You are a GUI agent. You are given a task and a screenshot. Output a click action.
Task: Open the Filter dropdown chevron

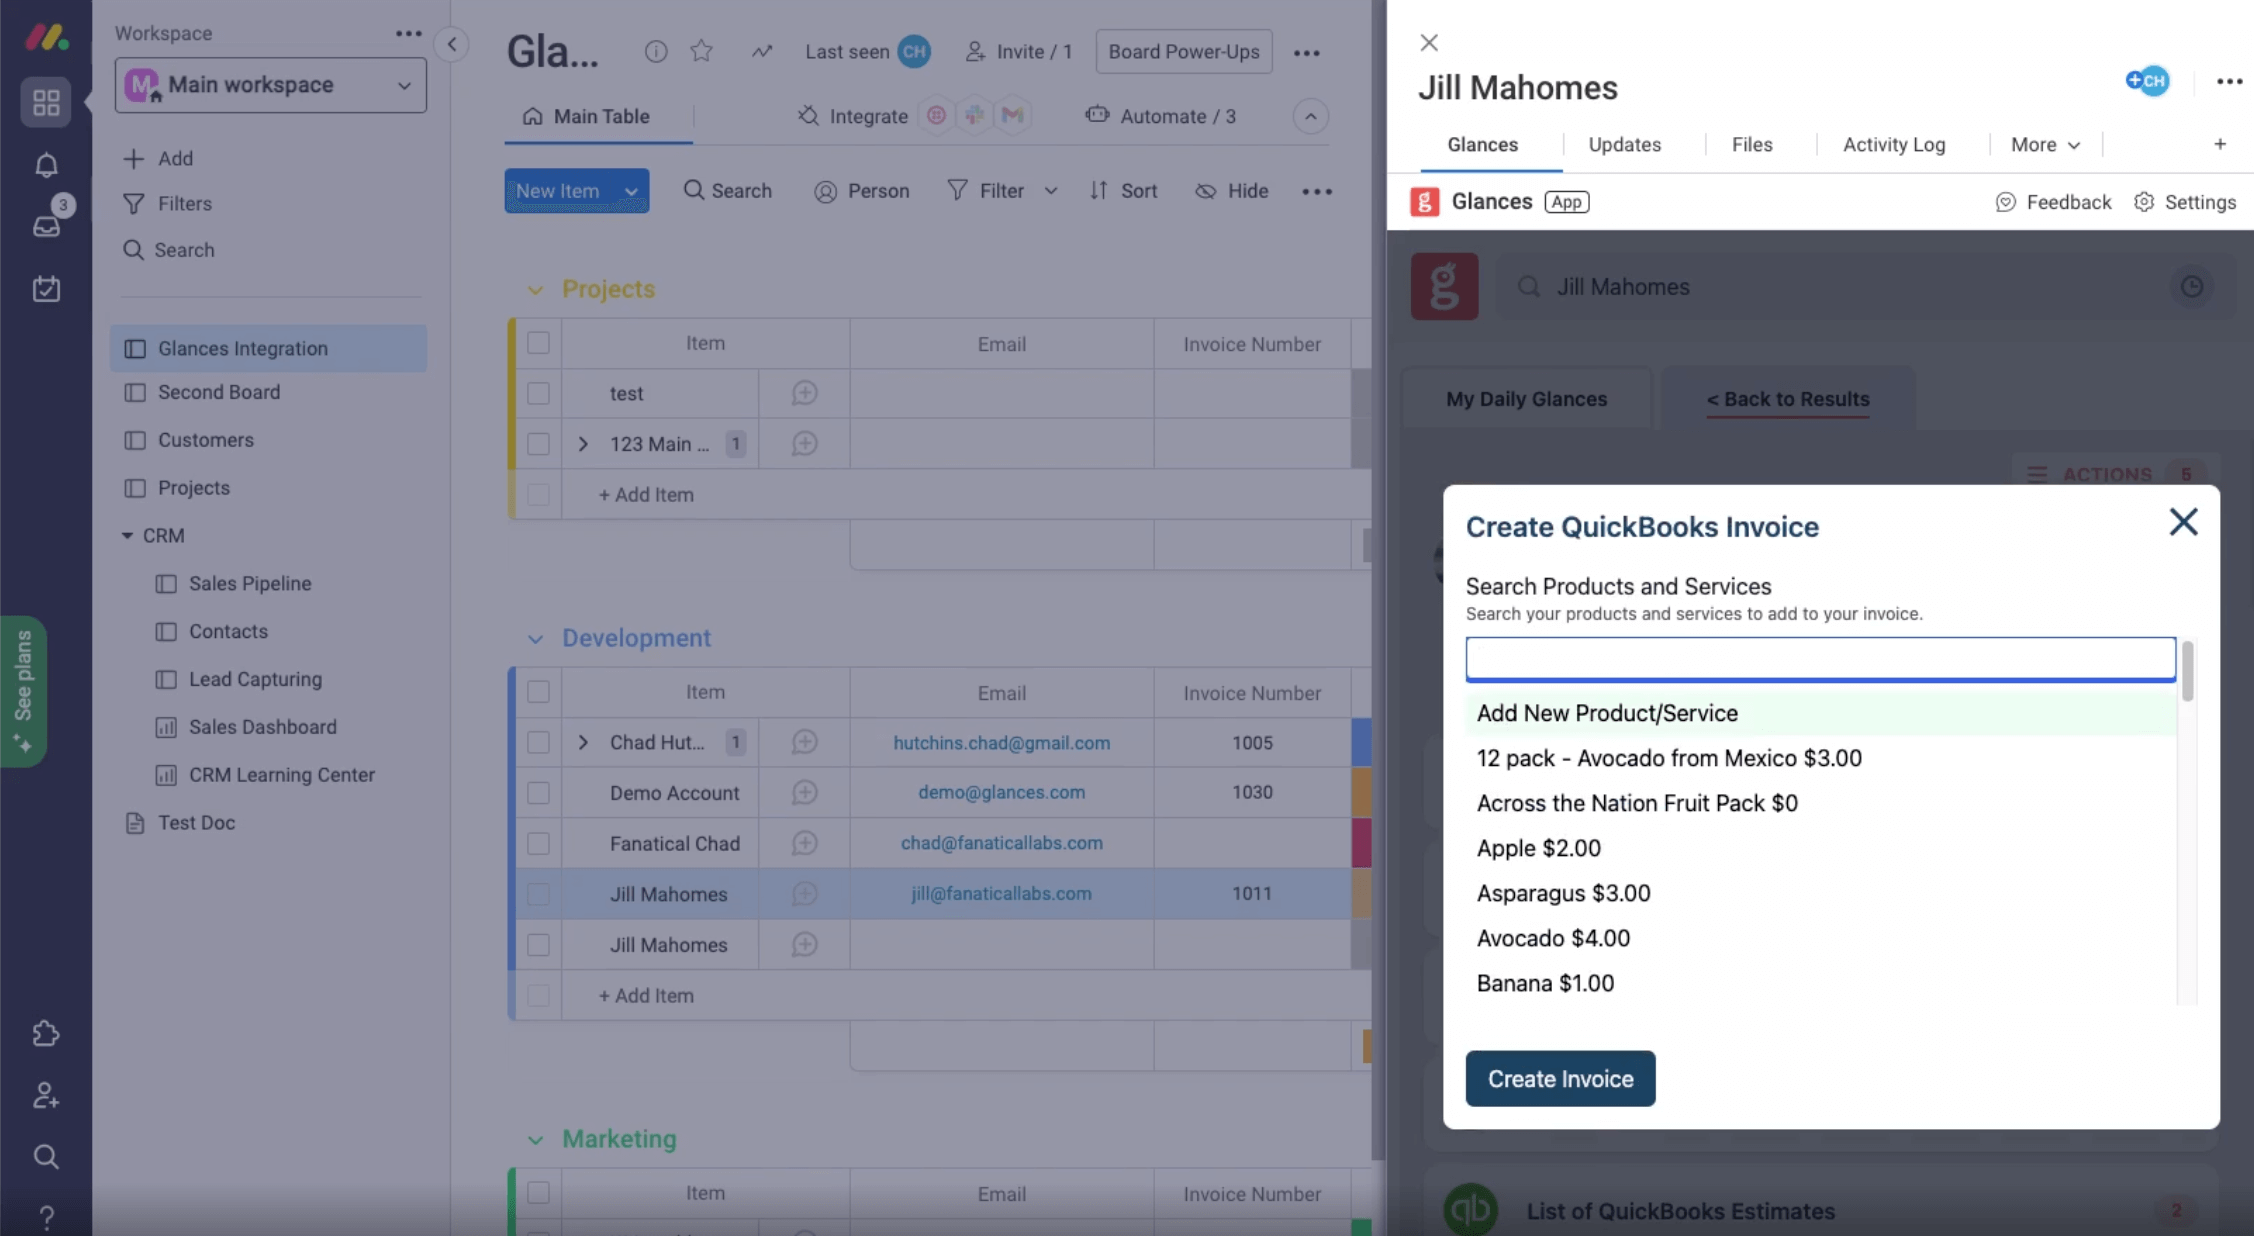tap(1051, 190)
